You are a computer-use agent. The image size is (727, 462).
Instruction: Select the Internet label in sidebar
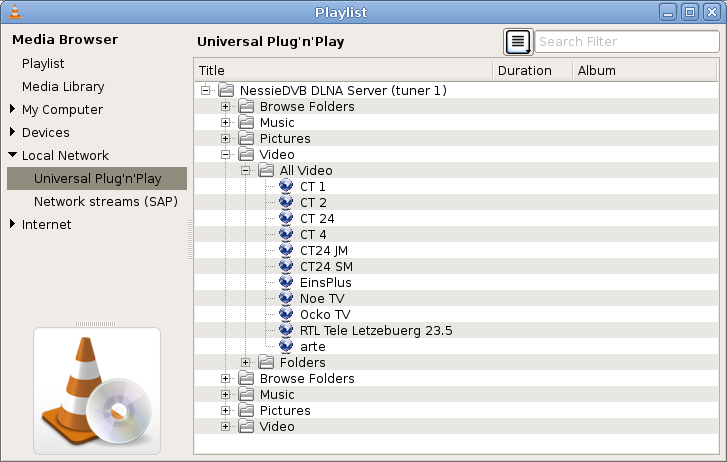coord(46,225)
